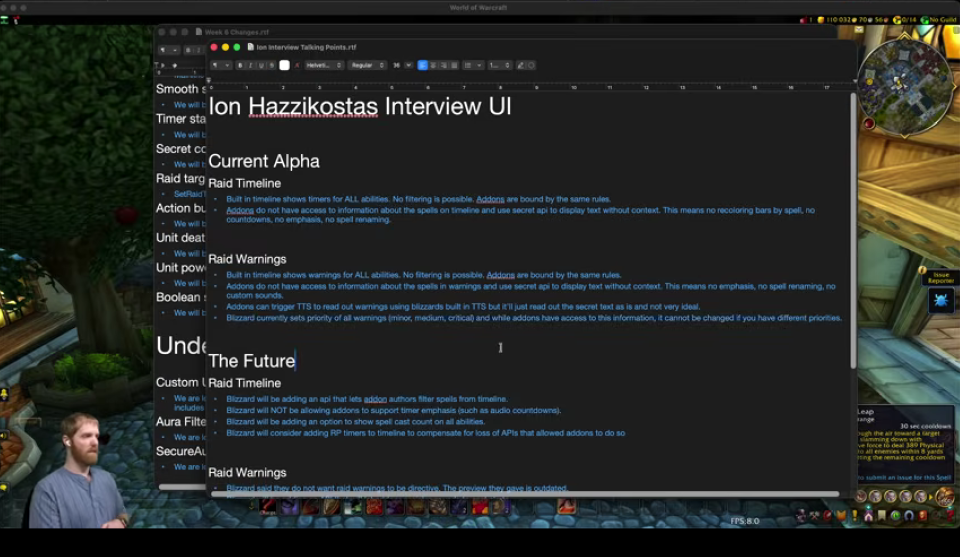
Task: Click the large portrait button at bag bar end
Action: [x=945, y=496]
